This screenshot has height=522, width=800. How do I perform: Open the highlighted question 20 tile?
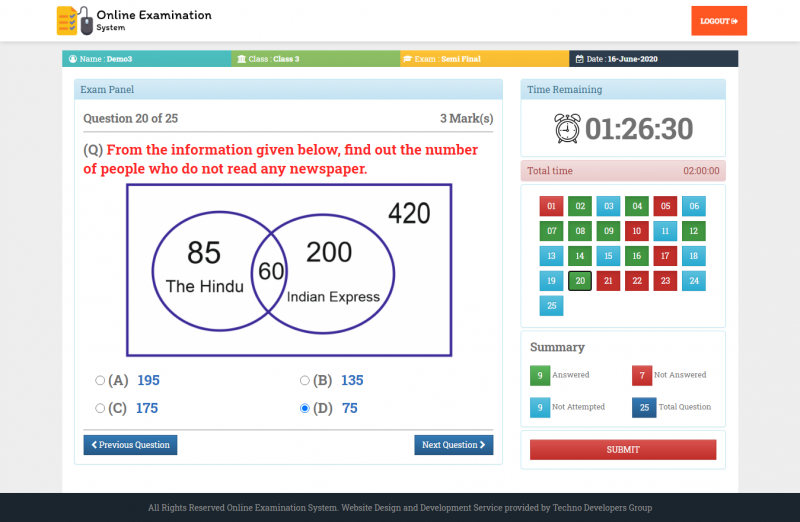pyautogui.click(x=580, y=281)
